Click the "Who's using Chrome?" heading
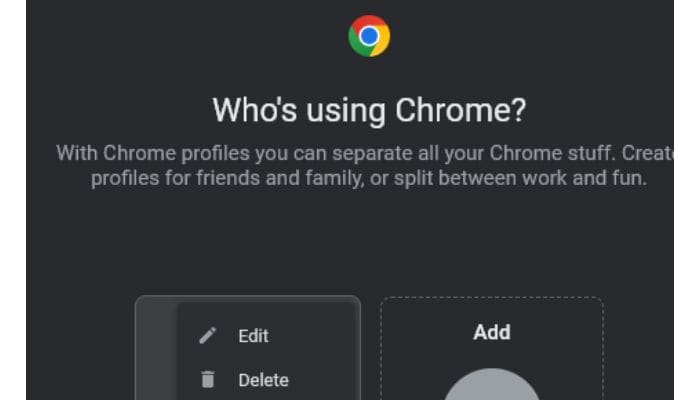Image resolution: width=700 pixels, height=400 pixels. (369, 110)
